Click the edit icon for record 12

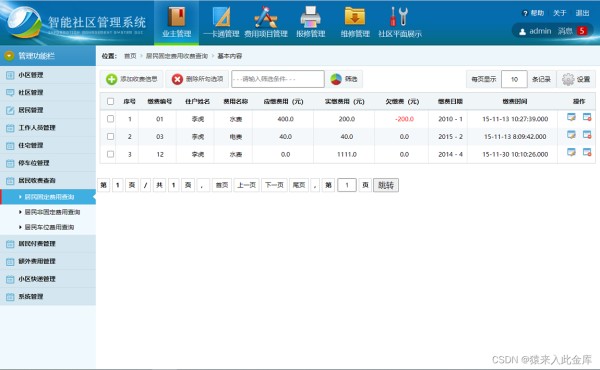(x=571, y=152)
